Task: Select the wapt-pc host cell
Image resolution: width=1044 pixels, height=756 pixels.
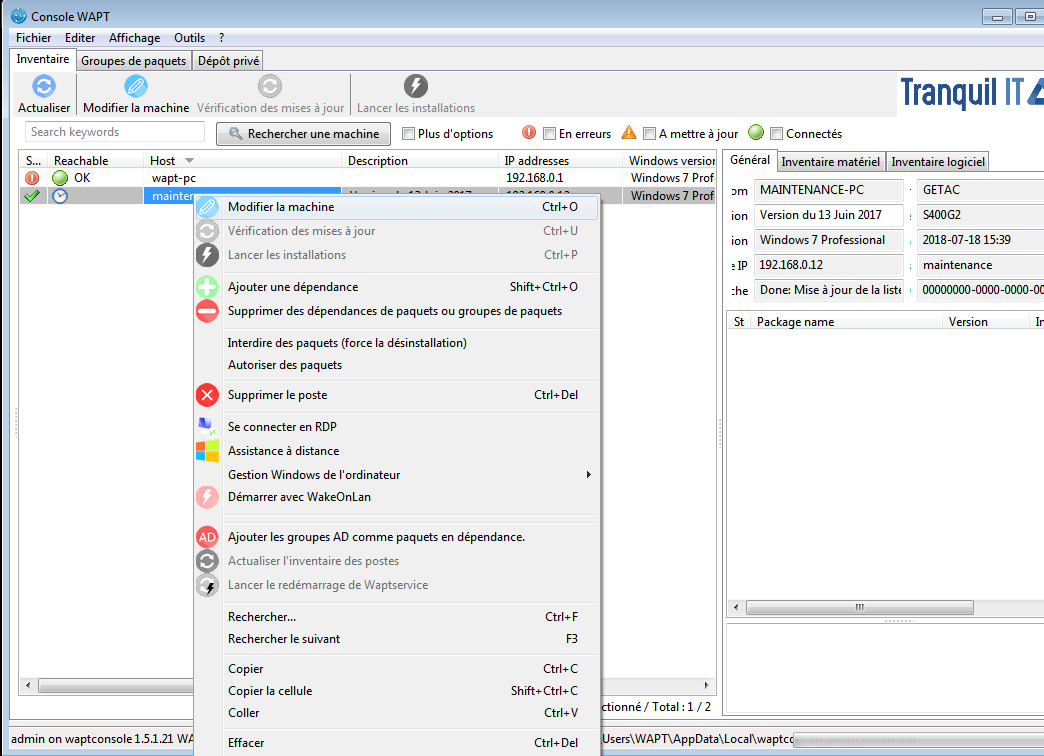Action: tap(242, 178)
